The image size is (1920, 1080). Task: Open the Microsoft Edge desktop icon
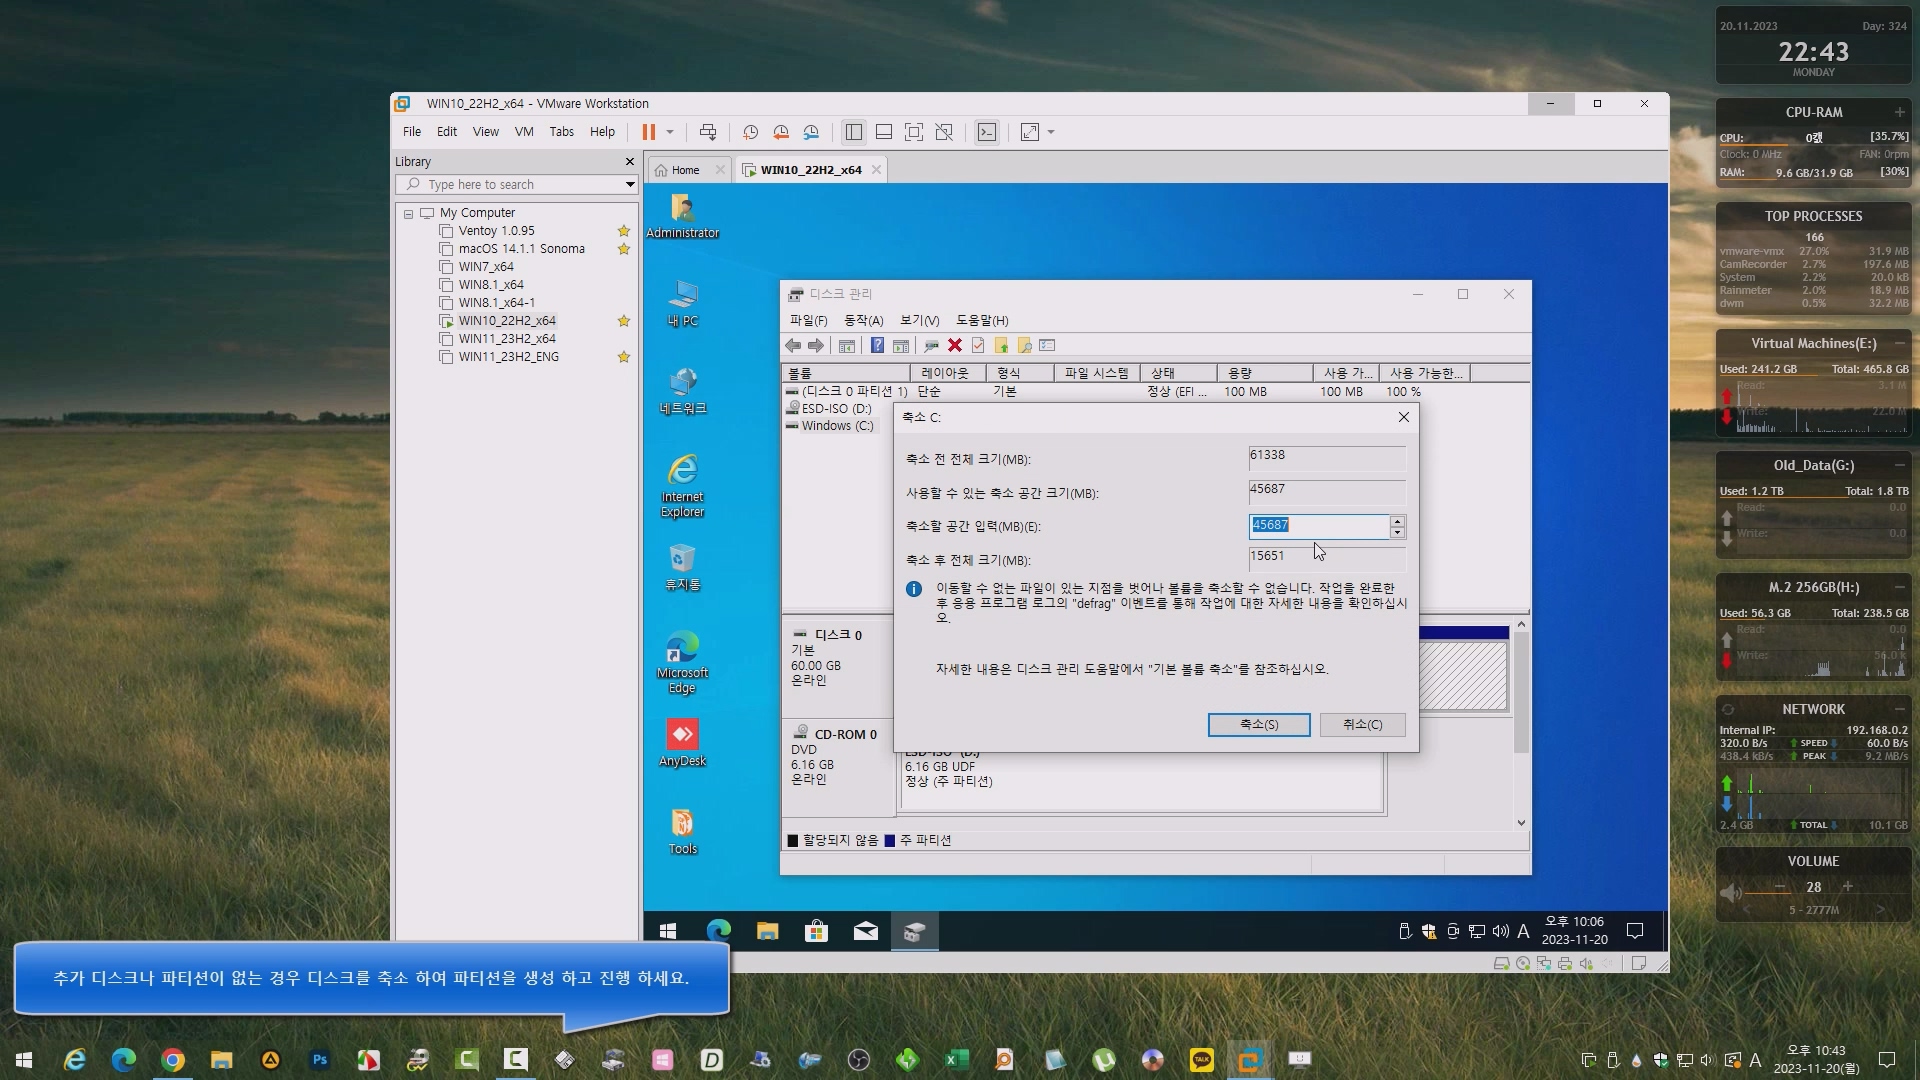click(682, 662)
